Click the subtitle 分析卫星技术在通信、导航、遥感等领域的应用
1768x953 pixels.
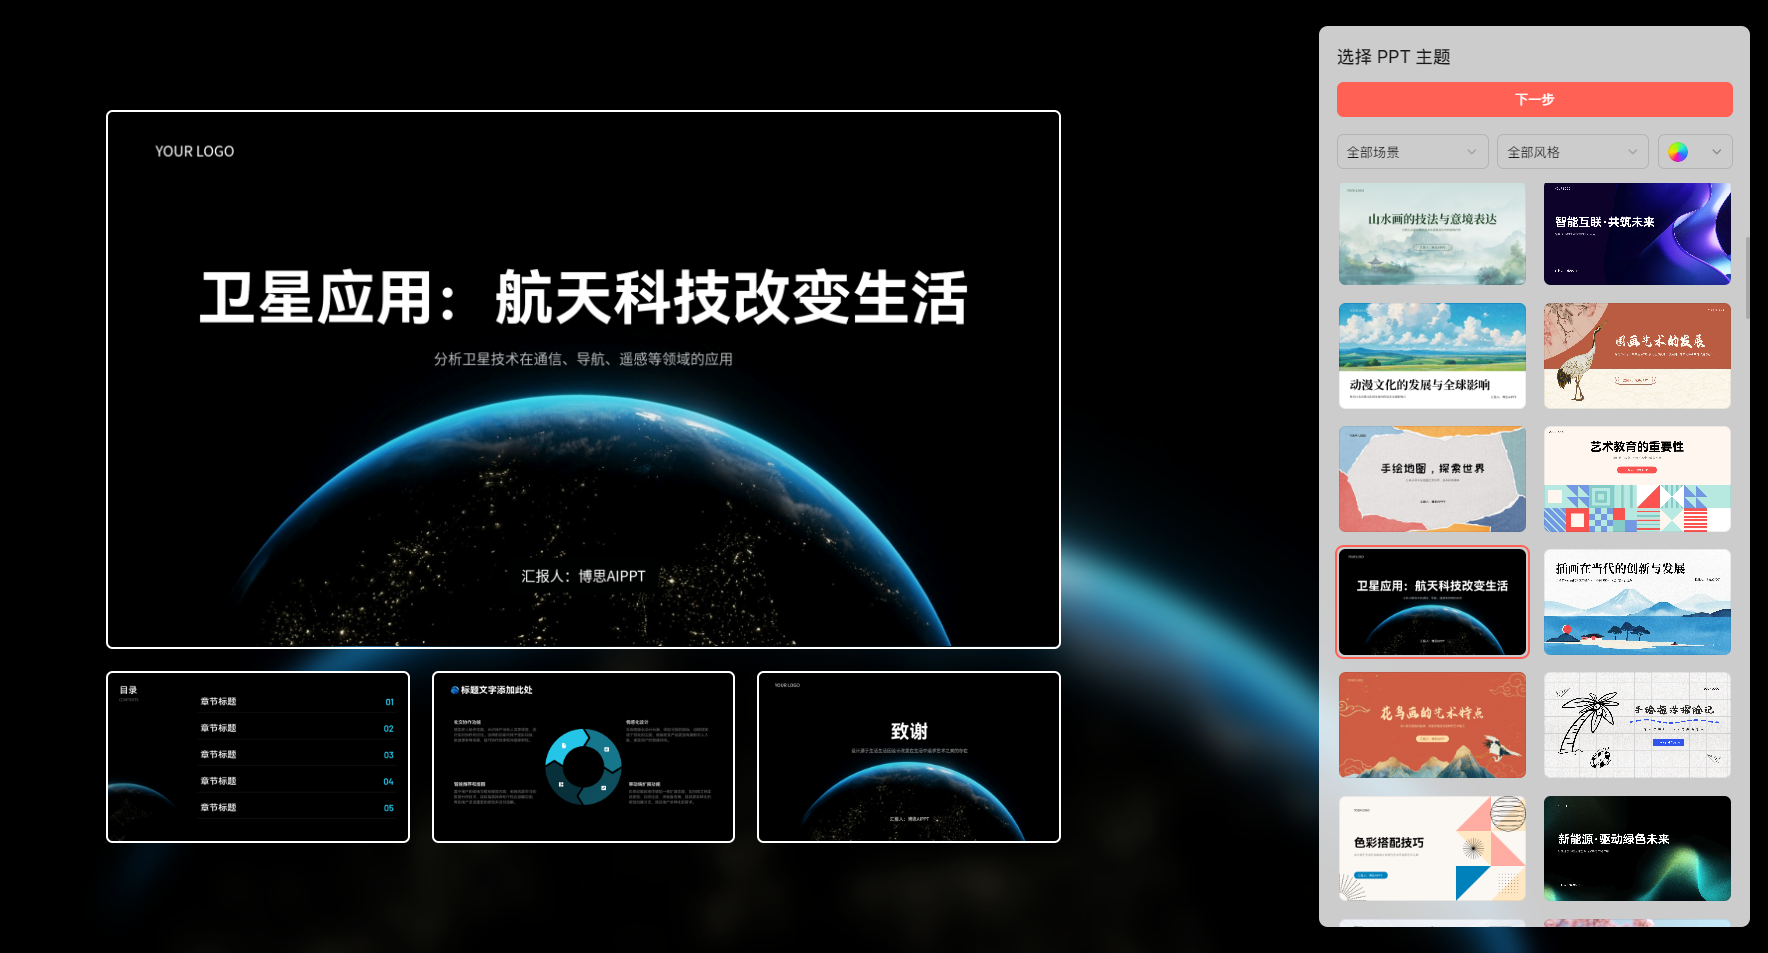[x=583, y=359]
